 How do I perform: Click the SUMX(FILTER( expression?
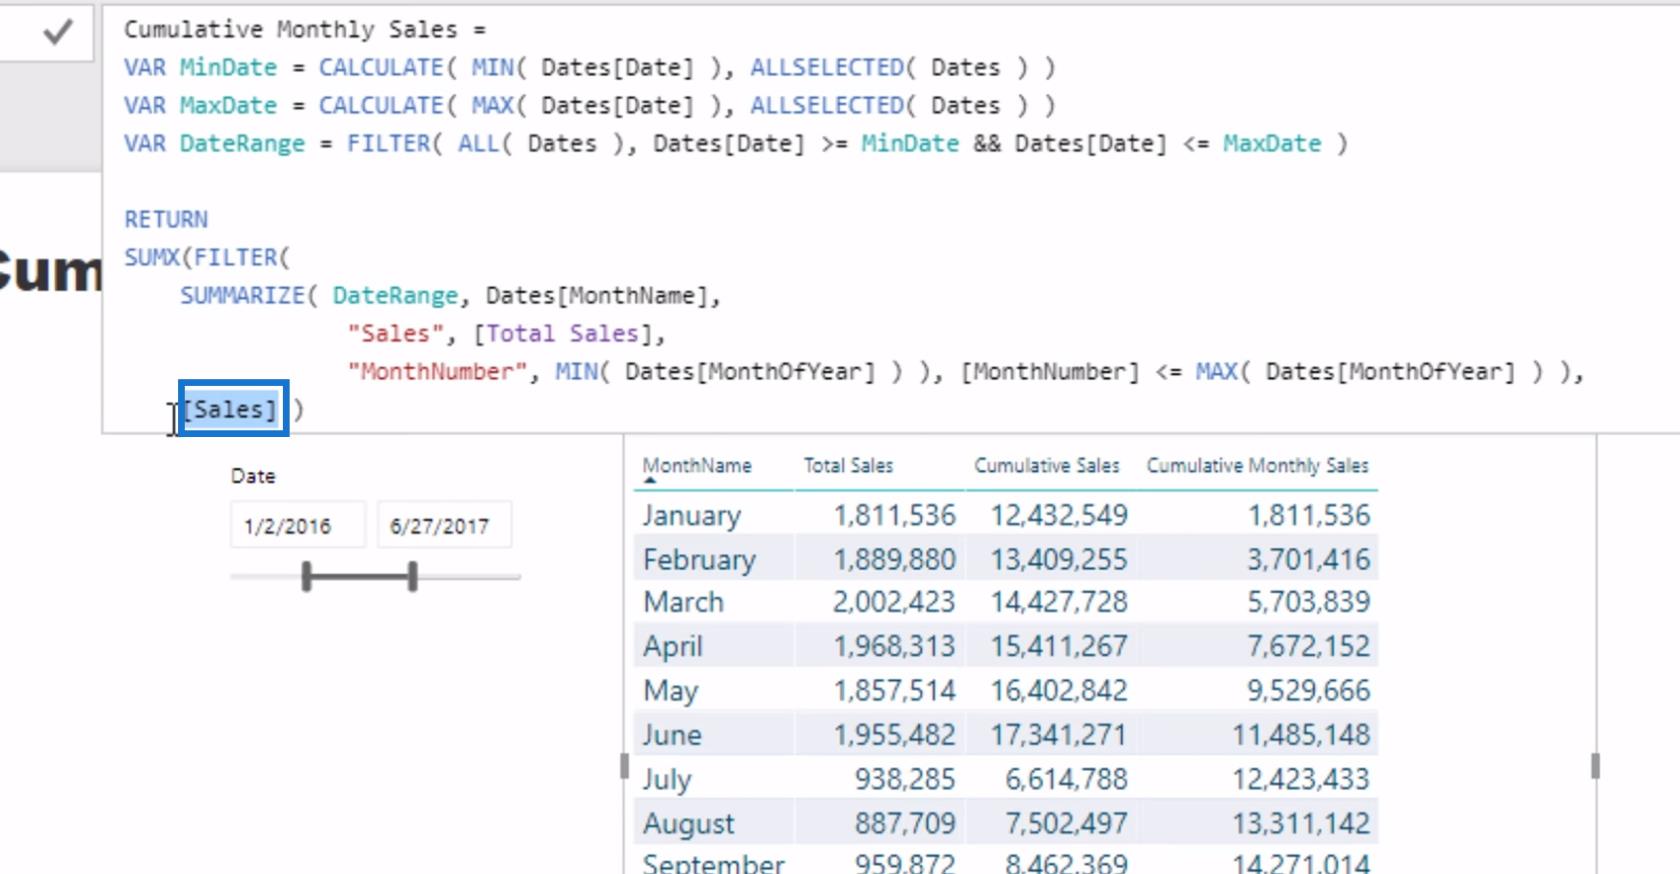tap(207, 257)
